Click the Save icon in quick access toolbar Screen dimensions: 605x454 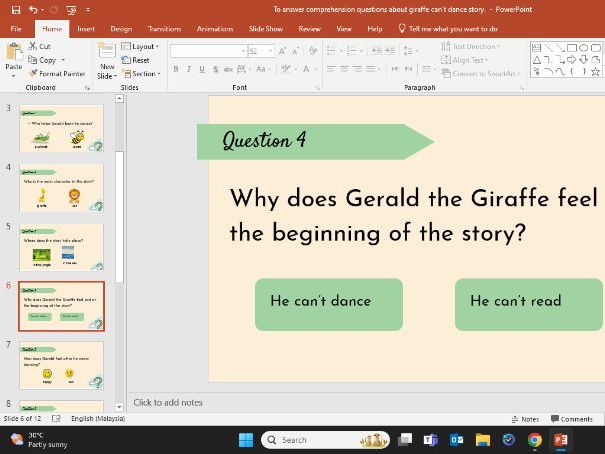click(16, 10)
